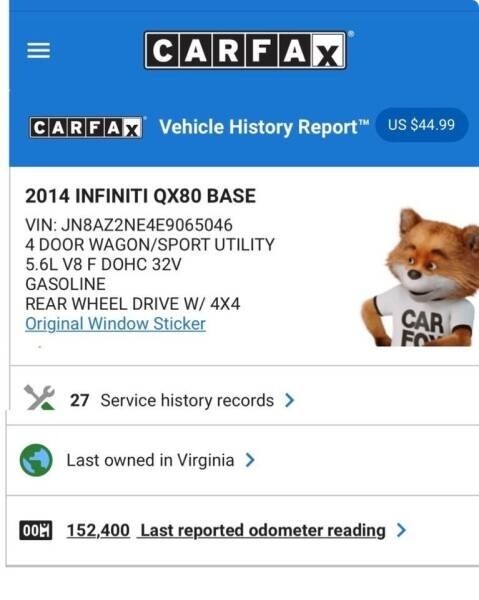
Task: Open the hamburger menu
Action: coord(38,51)
